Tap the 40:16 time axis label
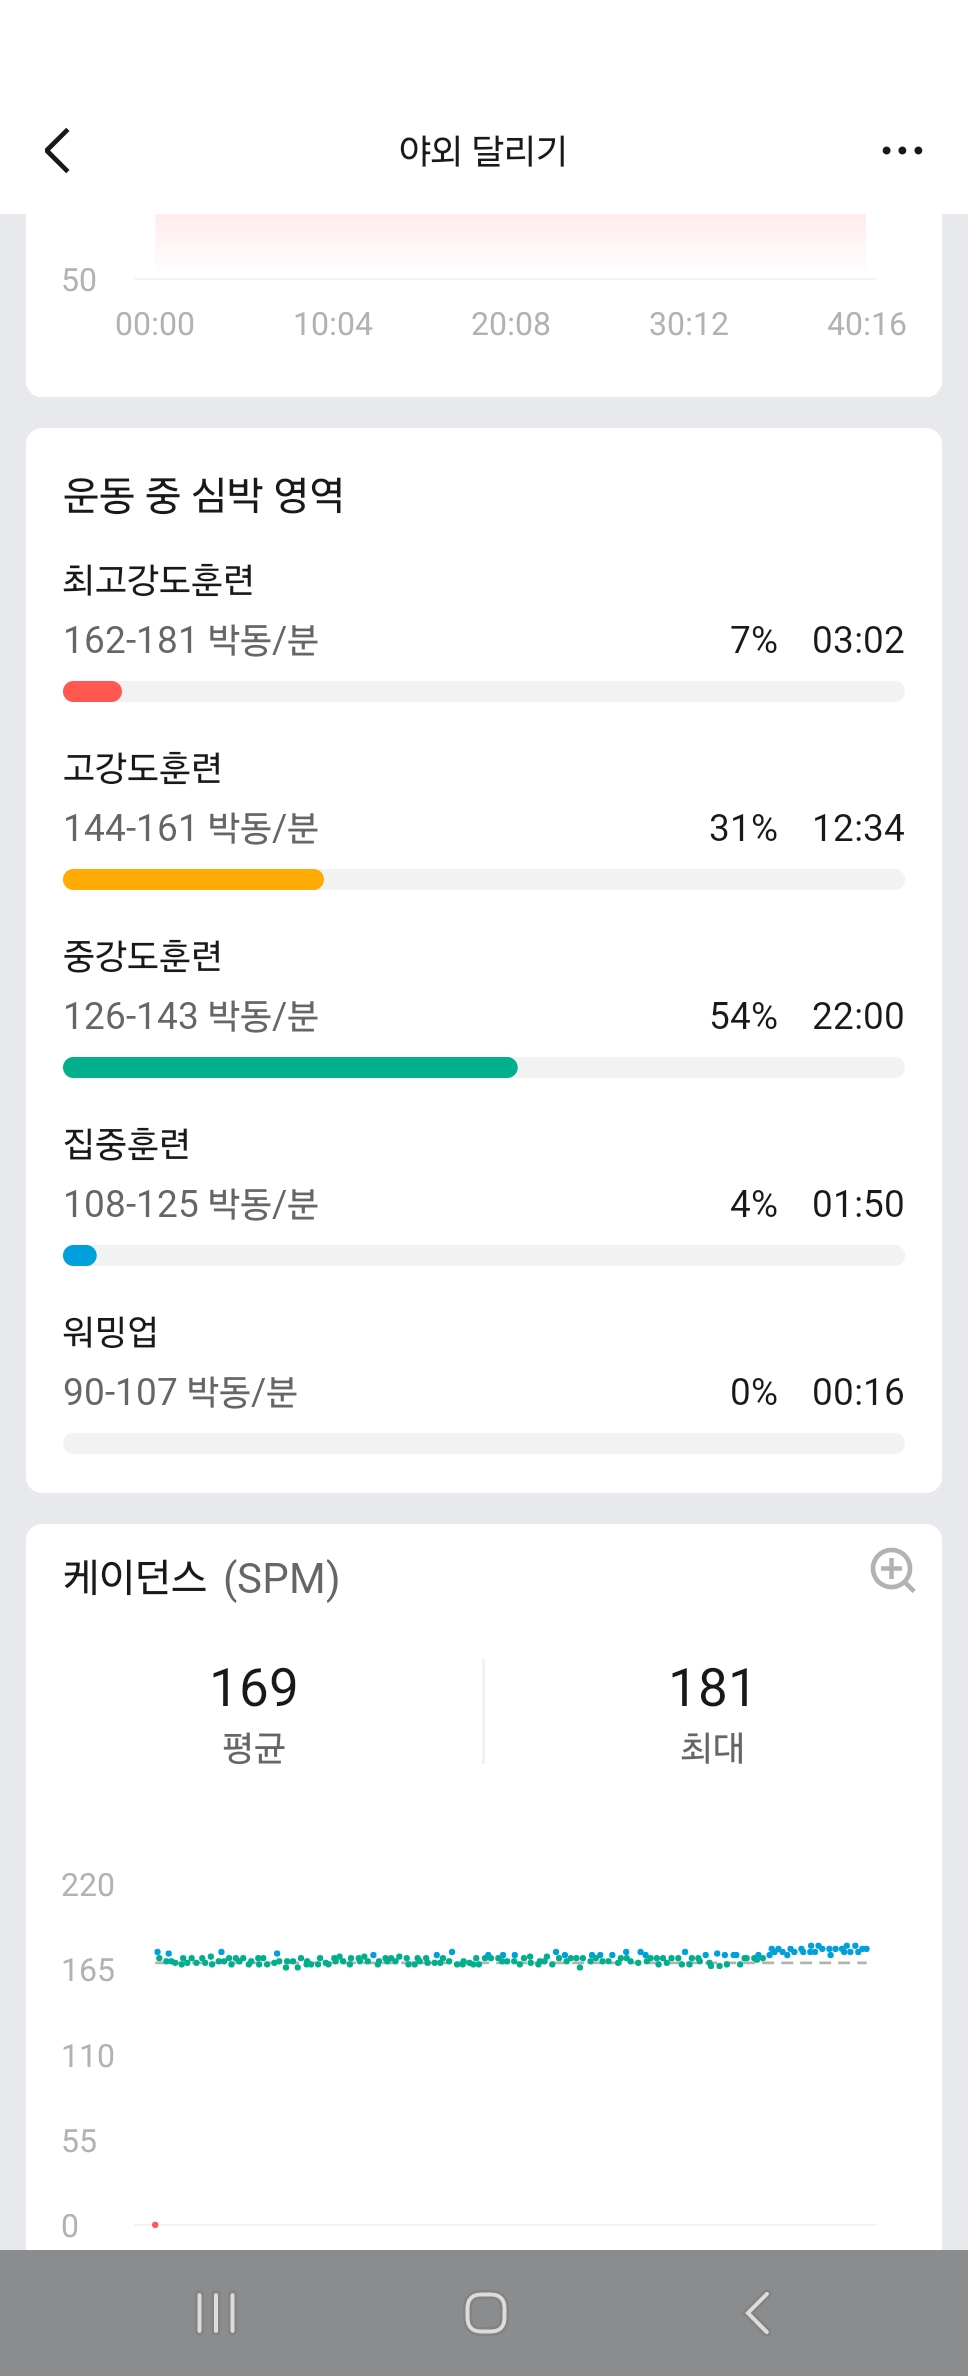This screenshot has width=968, height=2376. (866, 324)
